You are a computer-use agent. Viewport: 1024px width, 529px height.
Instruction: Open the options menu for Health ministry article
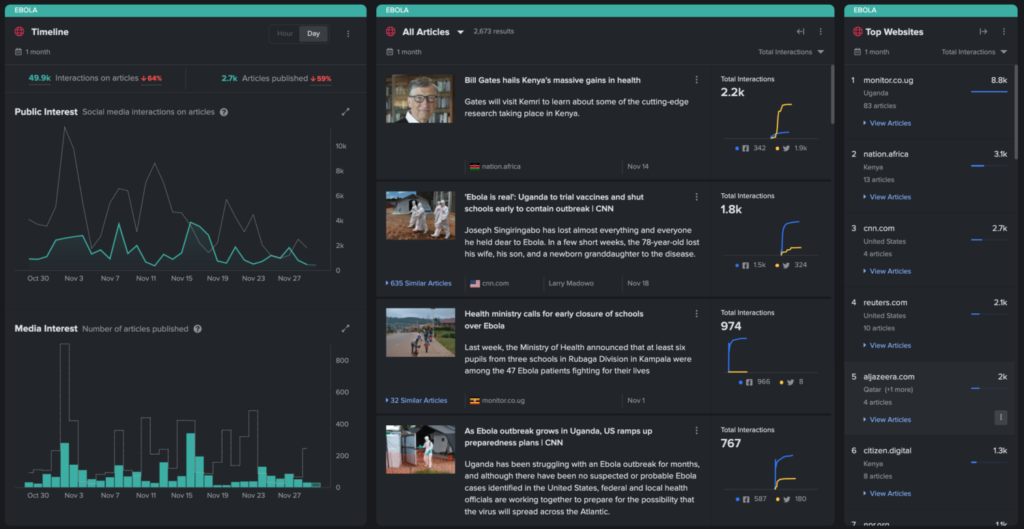tap(696, 313)
